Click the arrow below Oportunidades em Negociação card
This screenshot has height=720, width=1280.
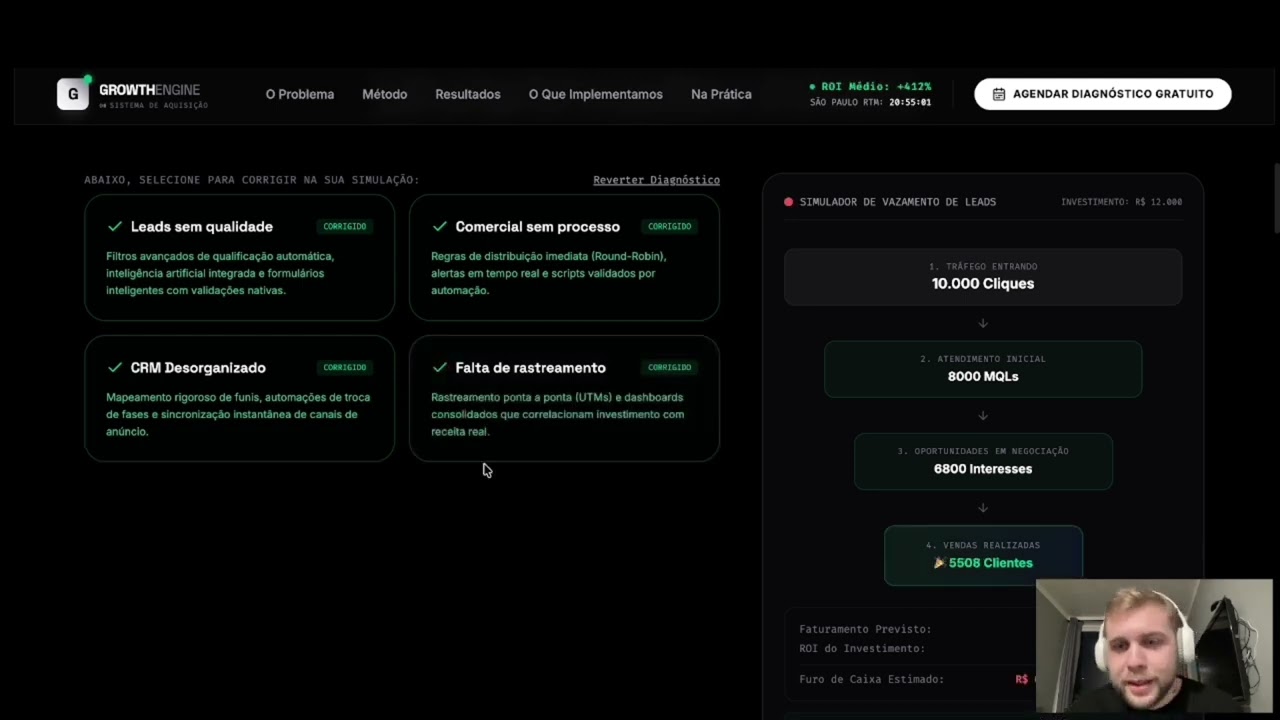[983, 507]
